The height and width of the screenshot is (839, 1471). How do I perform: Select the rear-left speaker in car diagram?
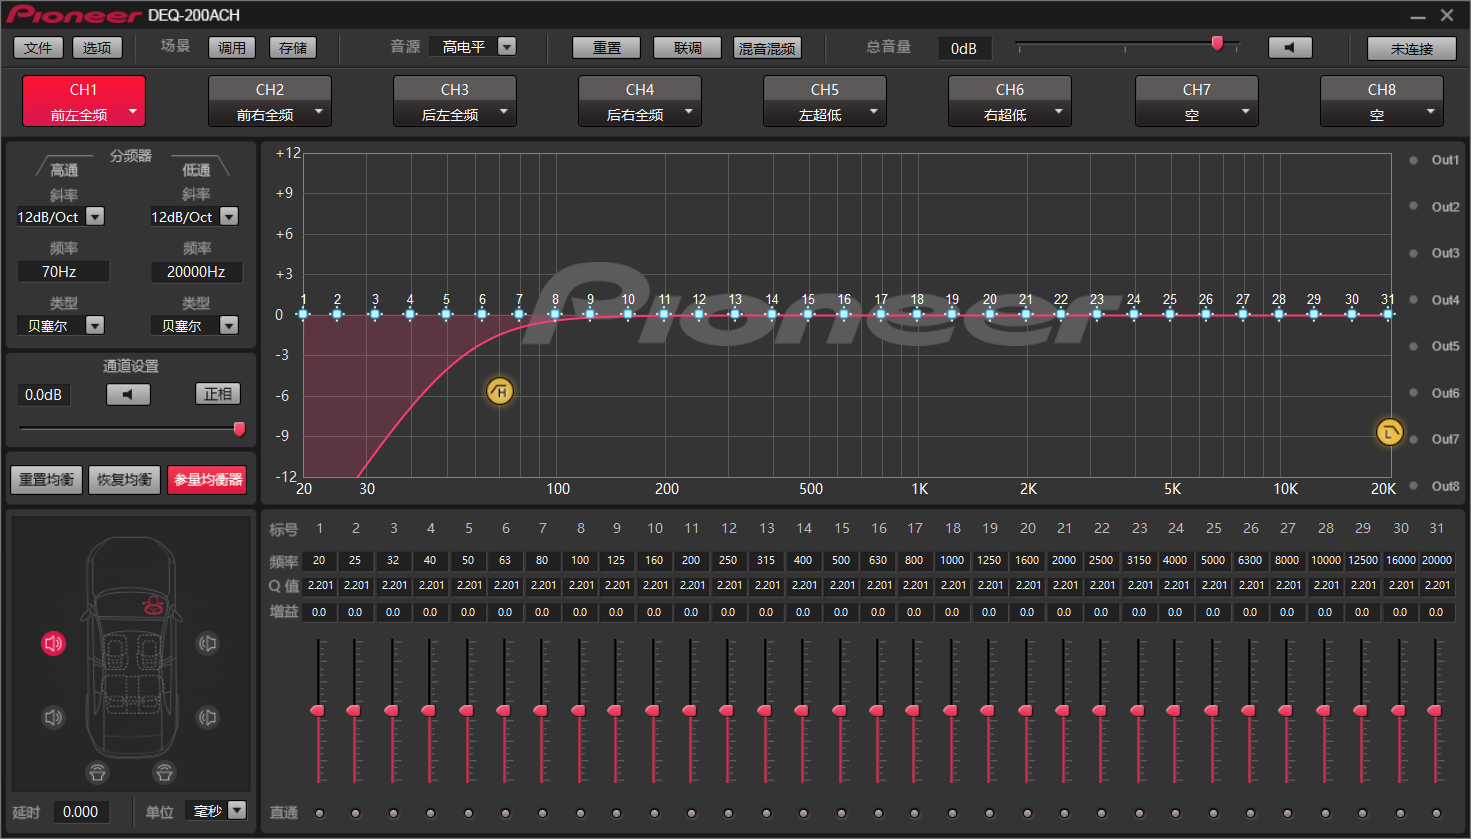point(54,717)
